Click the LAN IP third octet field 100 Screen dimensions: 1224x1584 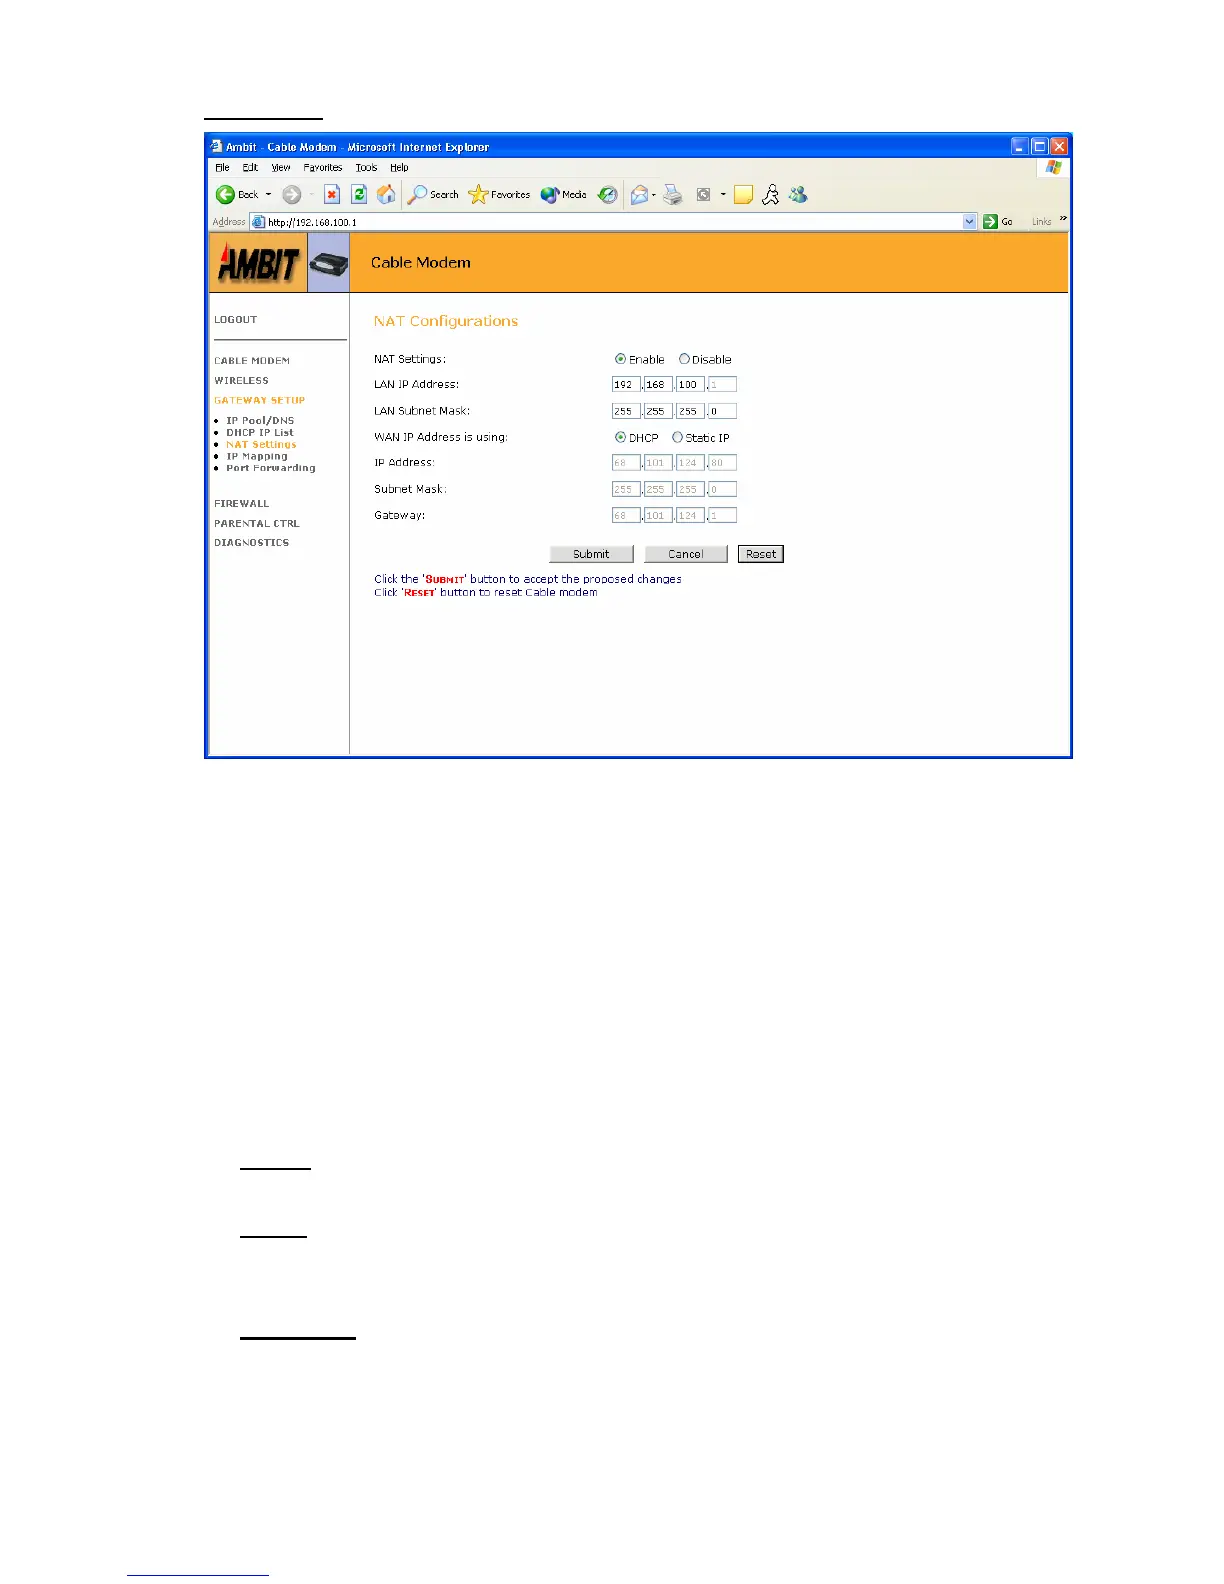[x=690, y=384]
